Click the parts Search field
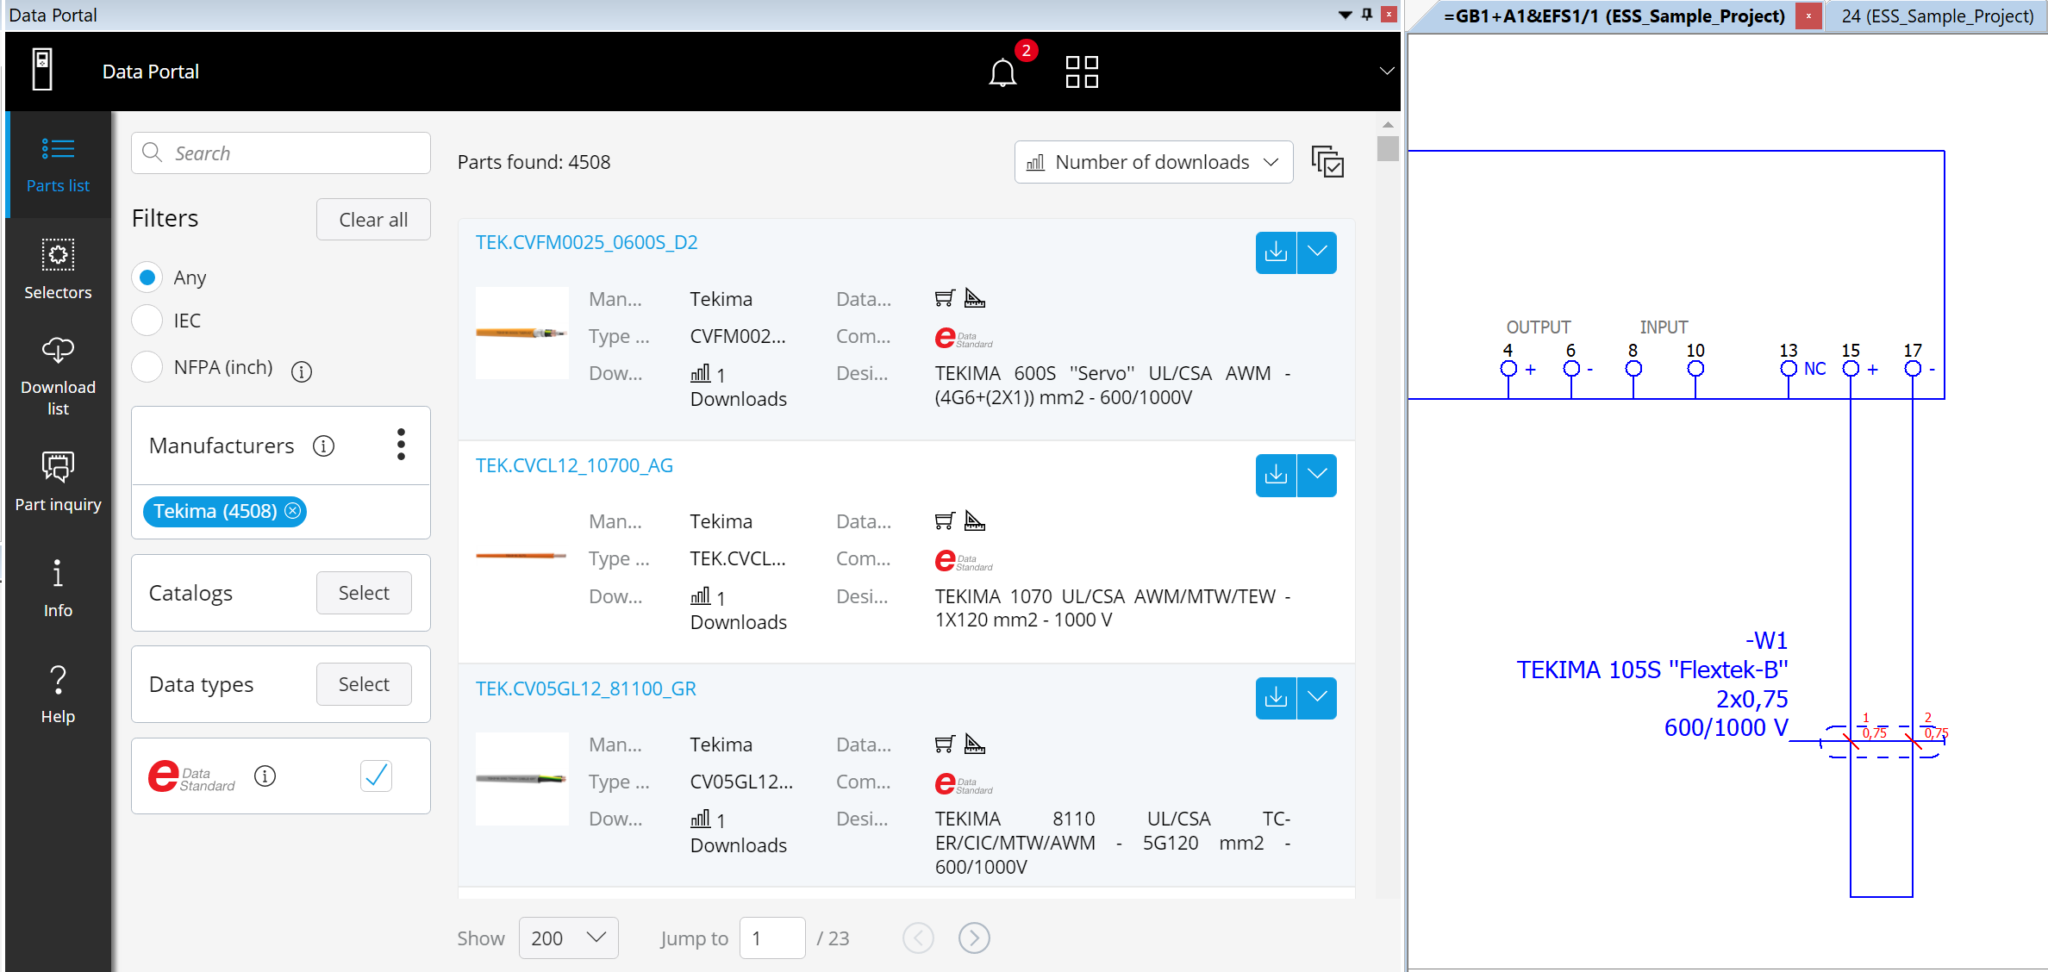 [x=281, y=153]
